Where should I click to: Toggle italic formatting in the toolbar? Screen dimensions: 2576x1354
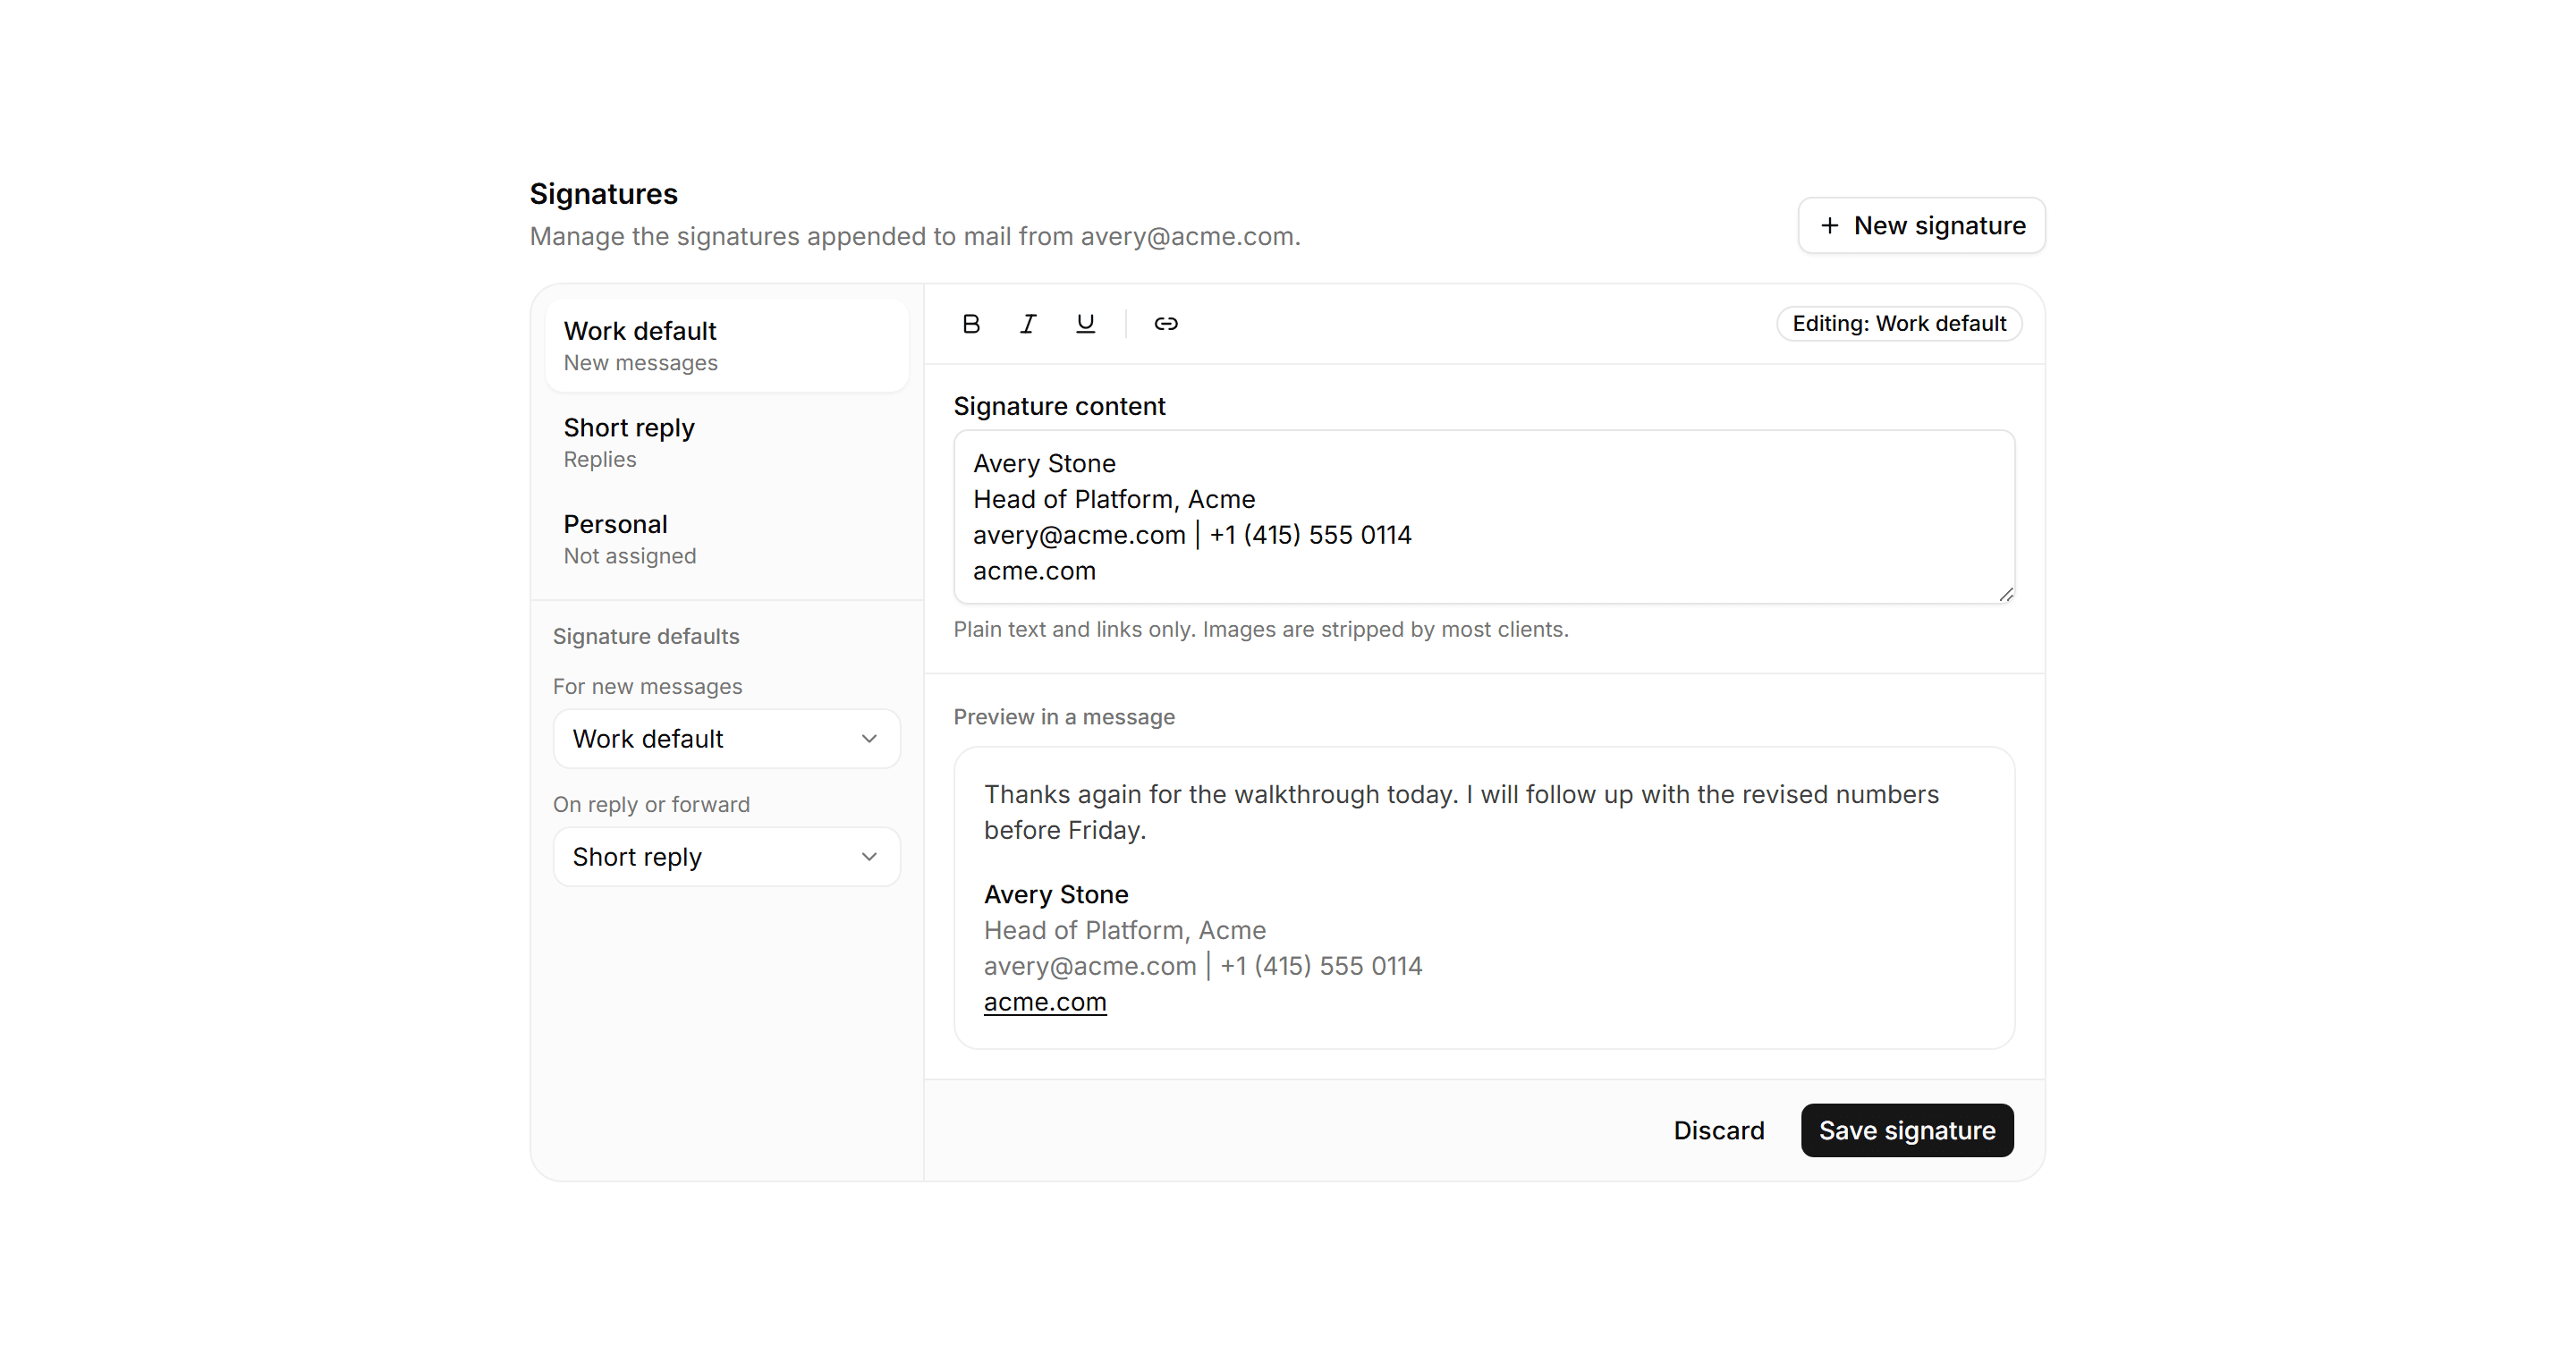click(x=1028, y=324)
